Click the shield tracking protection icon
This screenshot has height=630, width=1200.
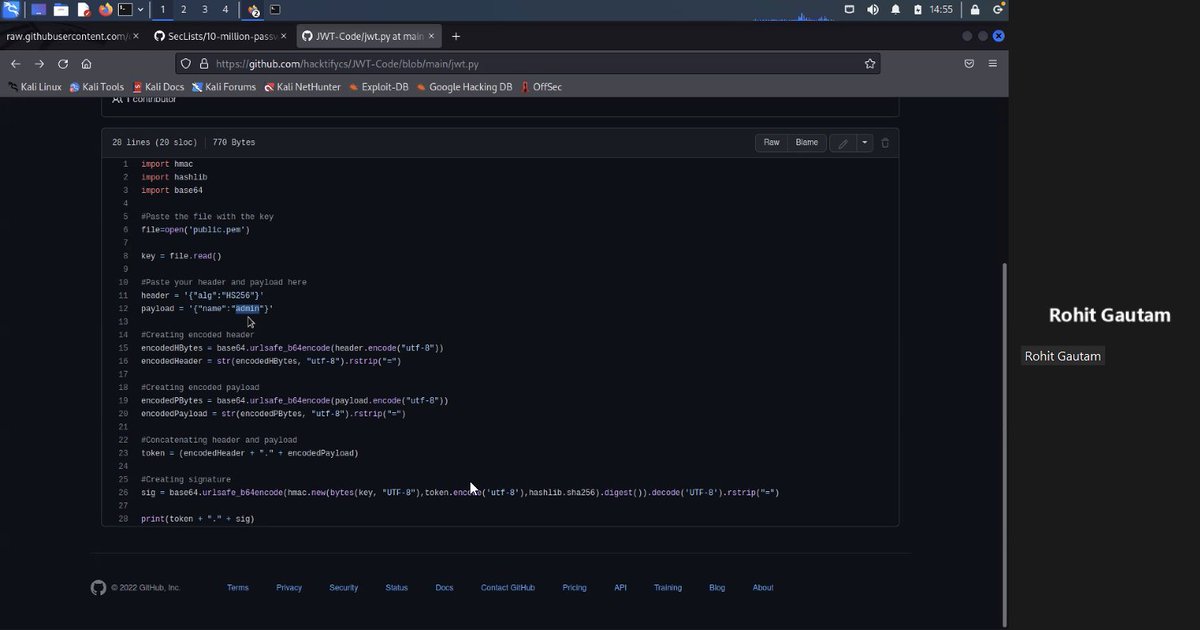click(x=186, y=63)
